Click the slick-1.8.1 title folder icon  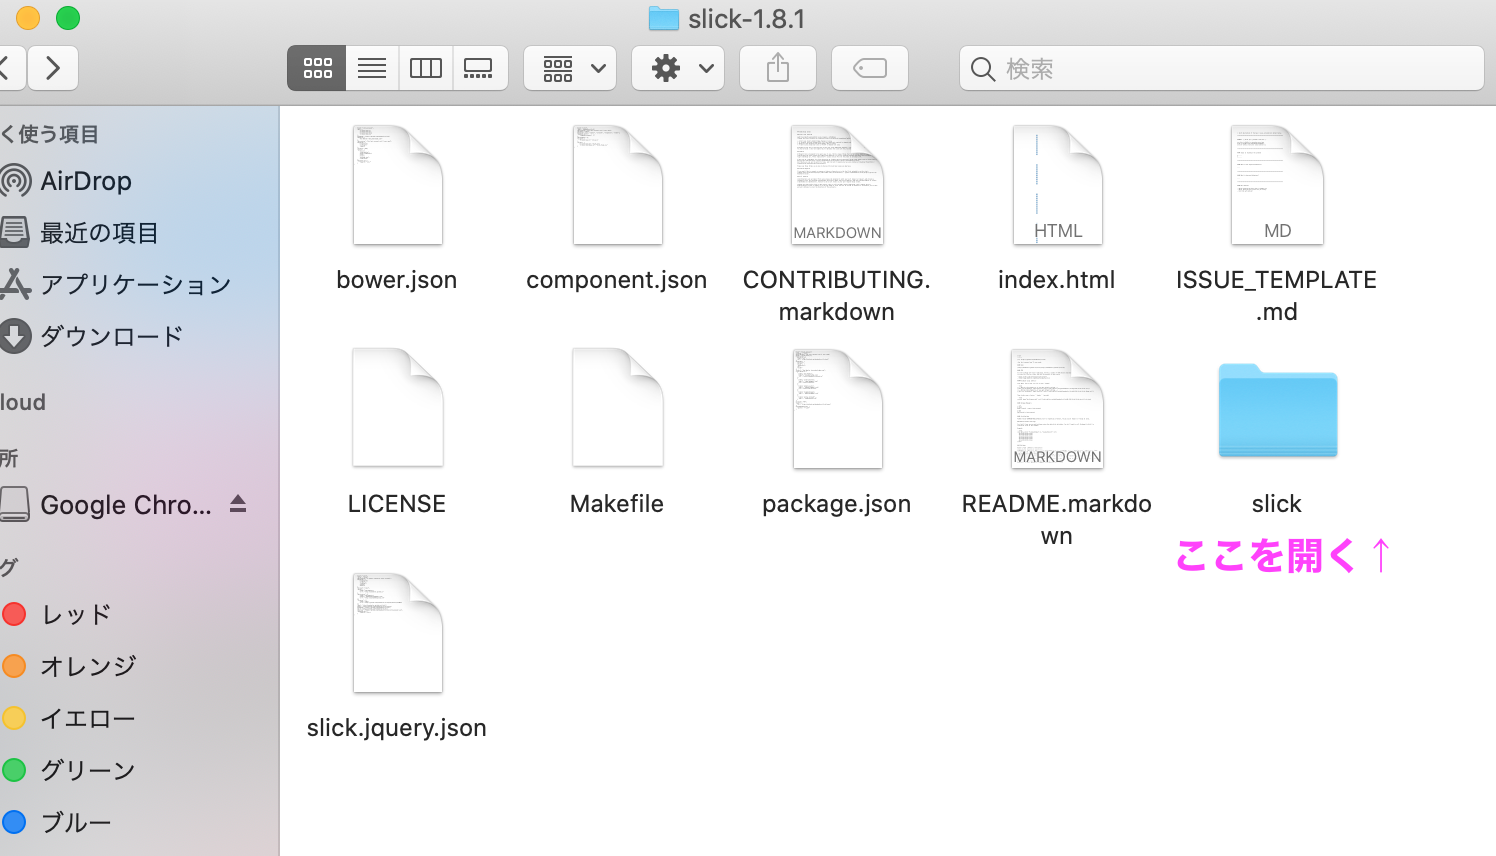coord(664,18)
